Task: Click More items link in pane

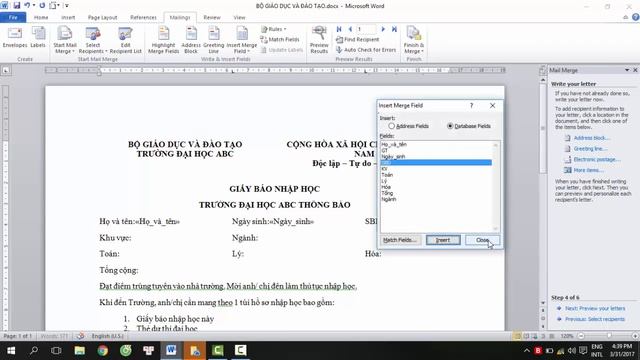Action: click(588, 170)
